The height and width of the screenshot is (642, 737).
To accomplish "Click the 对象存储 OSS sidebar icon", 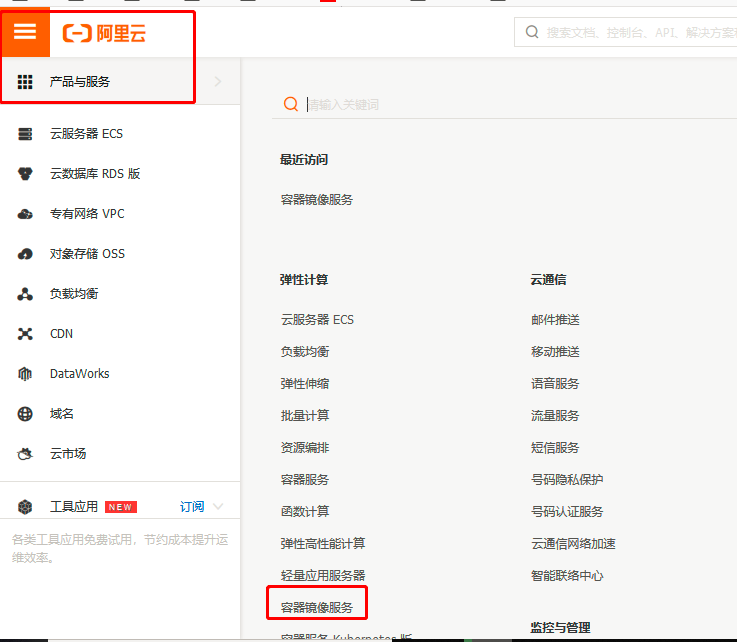I will (25, 254).
